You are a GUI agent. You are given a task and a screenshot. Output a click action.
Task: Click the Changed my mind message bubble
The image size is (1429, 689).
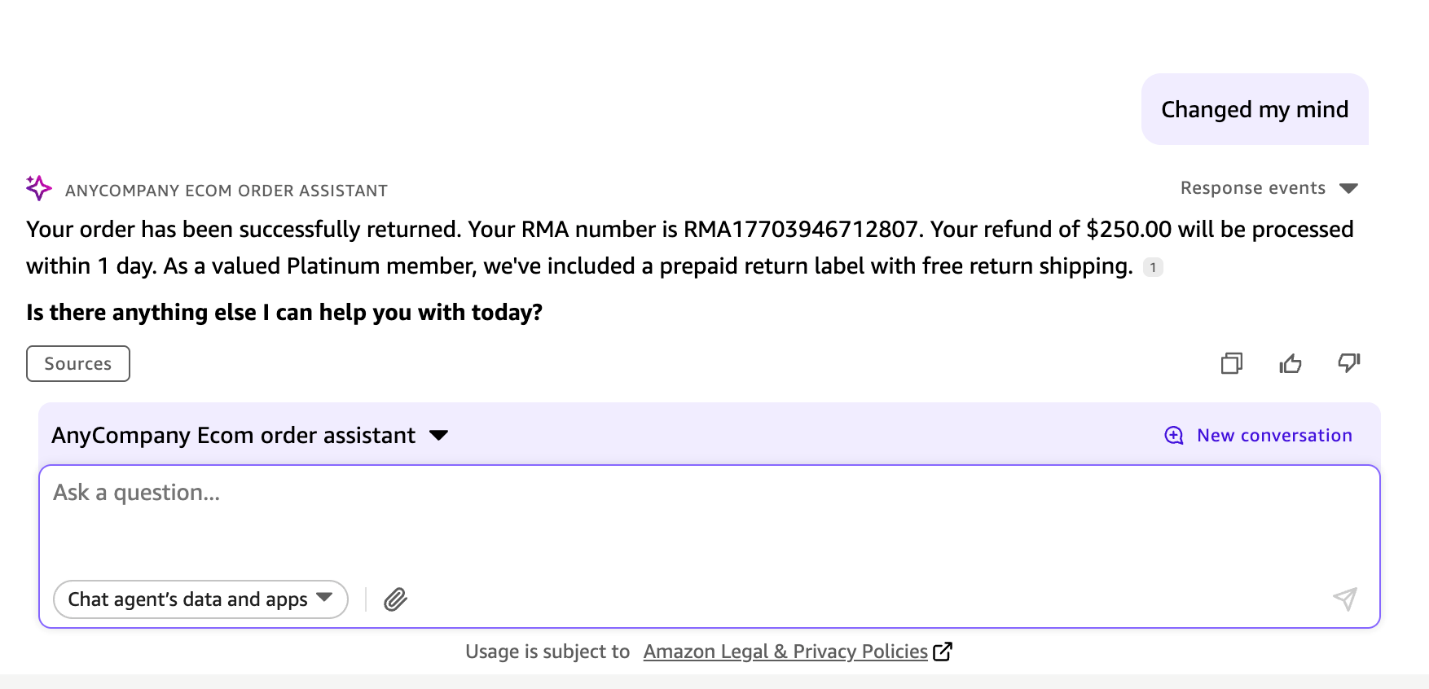(1254, 110)
